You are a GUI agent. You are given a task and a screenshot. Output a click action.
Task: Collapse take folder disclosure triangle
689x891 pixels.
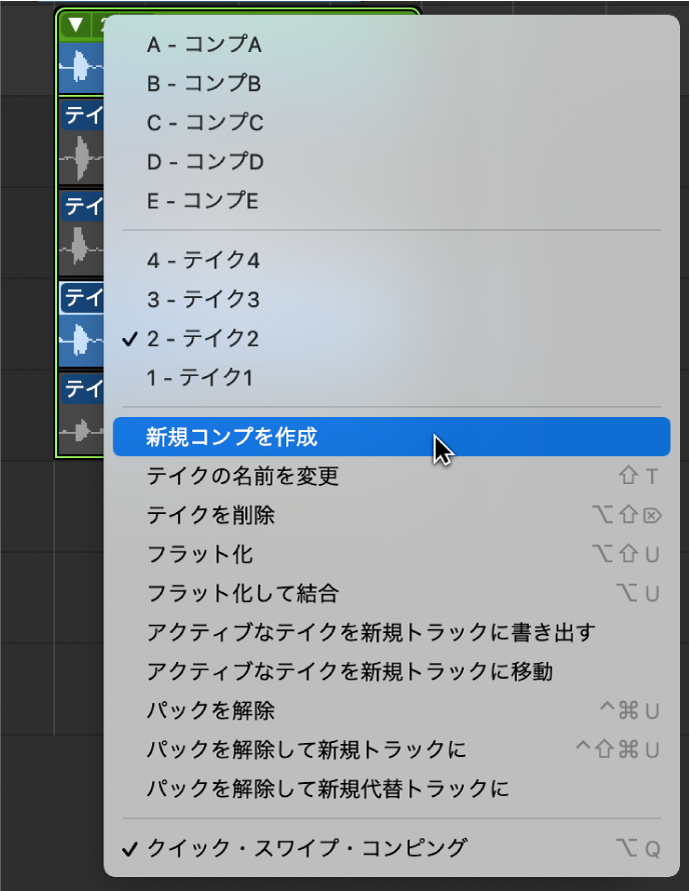[x=76, y=25]
